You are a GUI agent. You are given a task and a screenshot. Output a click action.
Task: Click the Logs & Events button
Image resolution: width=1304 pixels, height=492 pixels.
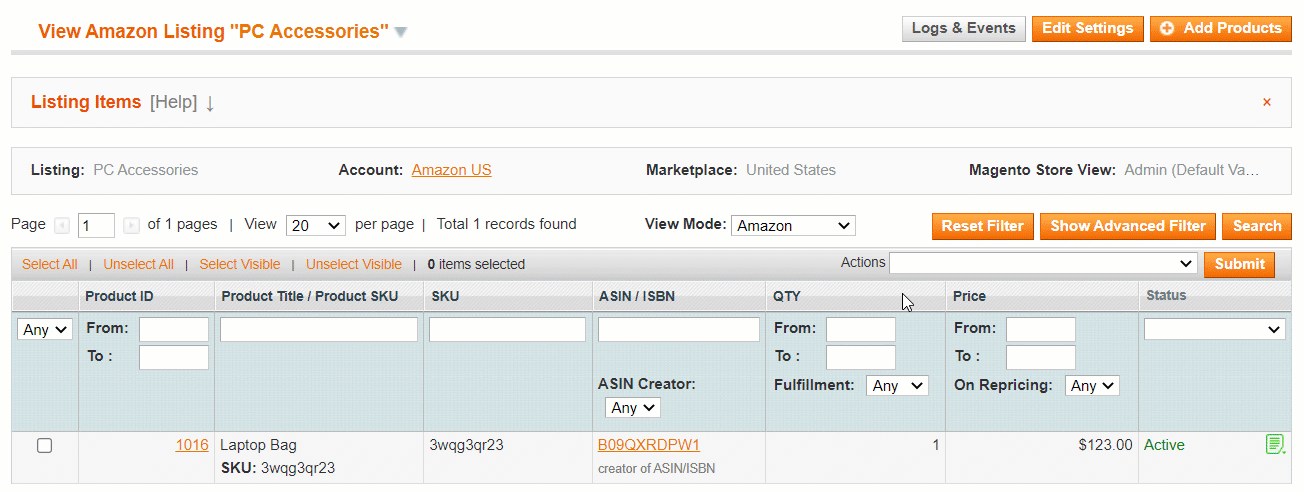pyautogui.click(x=963, y=28)
